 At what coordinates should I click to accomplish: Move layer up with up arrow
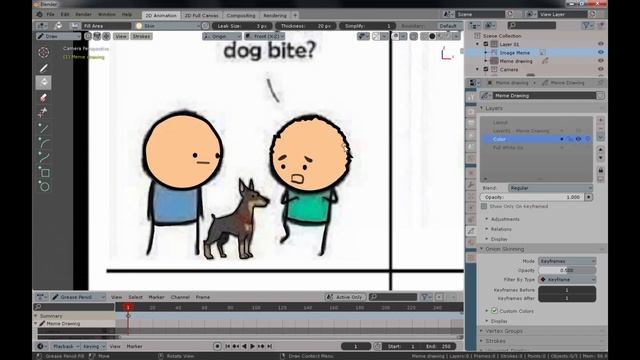600,150
